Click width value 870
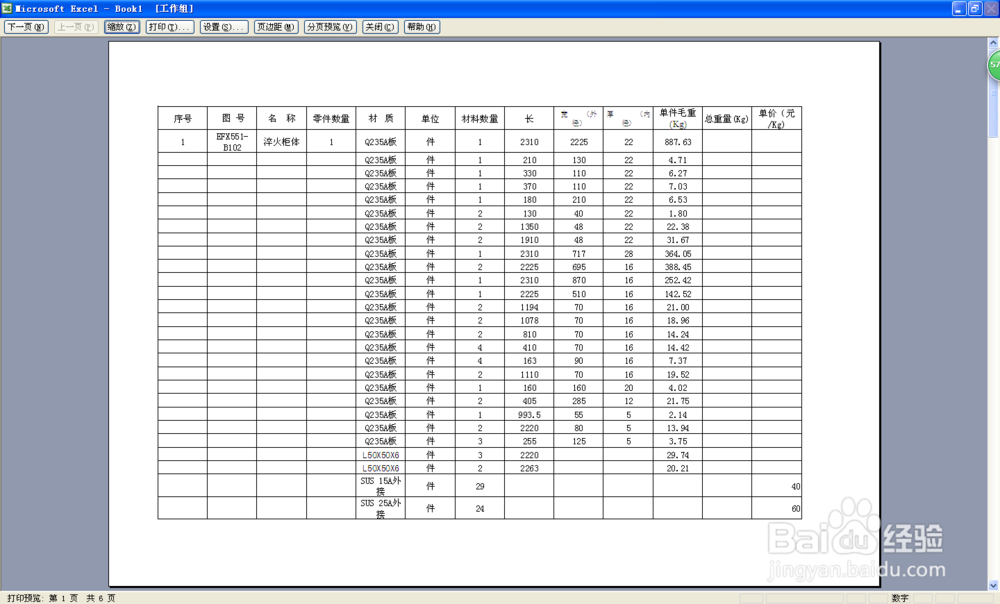Viewport: 1000px width, 604px height. point(579,281)
